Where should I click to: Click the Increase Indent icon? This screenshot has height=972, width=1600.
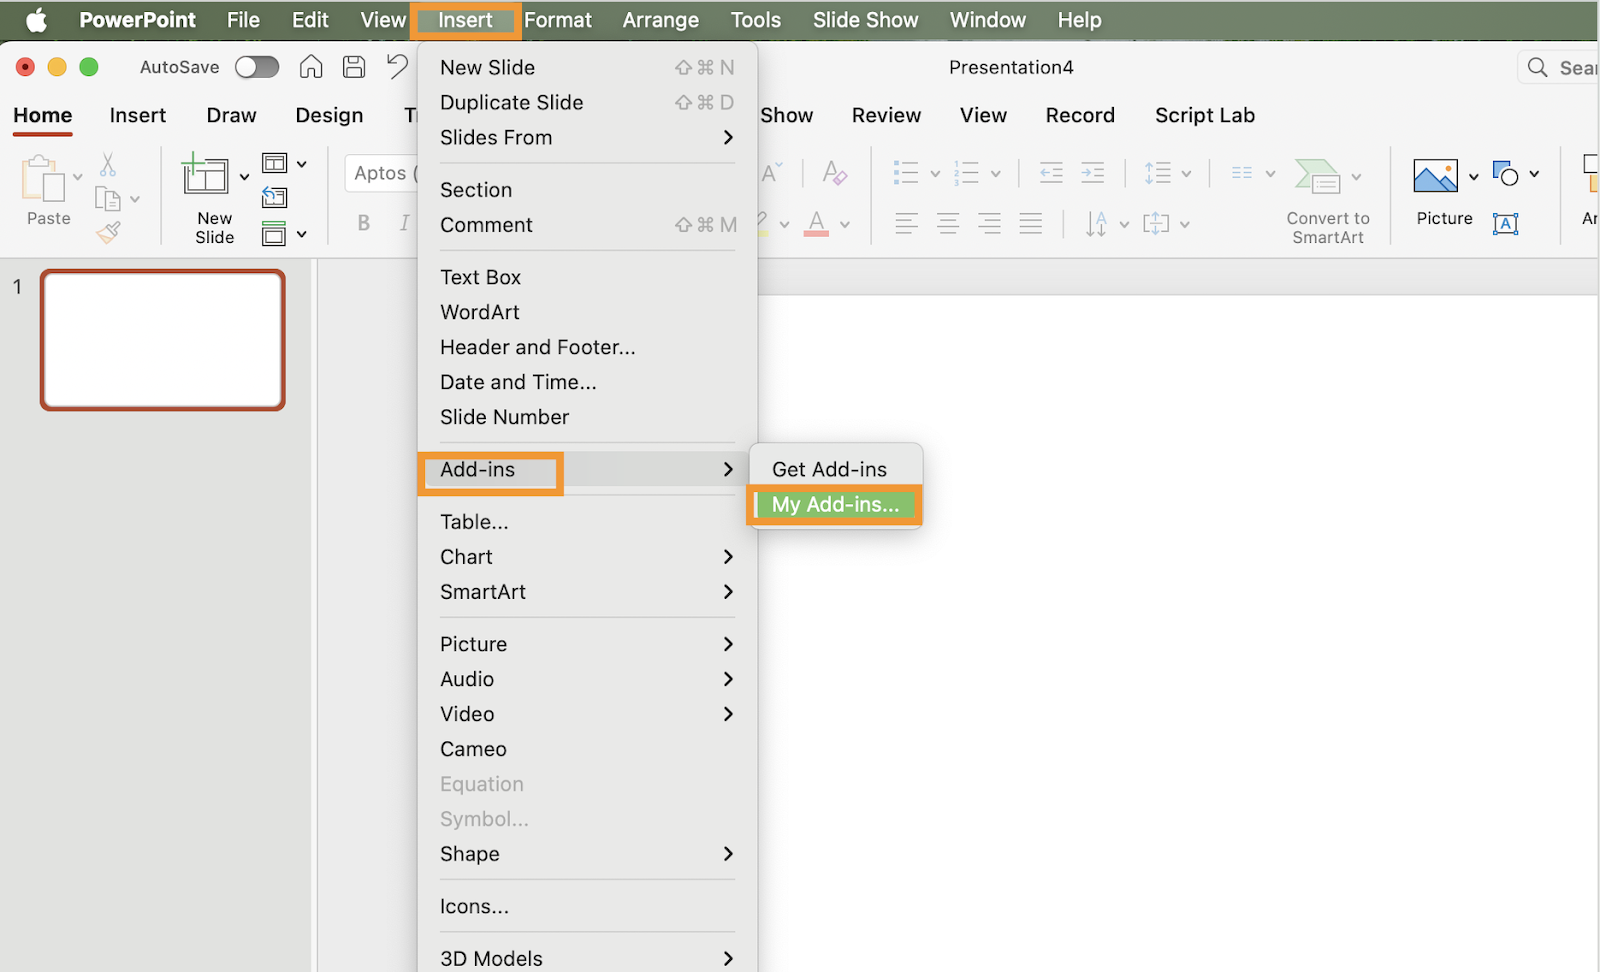click(x=1093, y=173)
